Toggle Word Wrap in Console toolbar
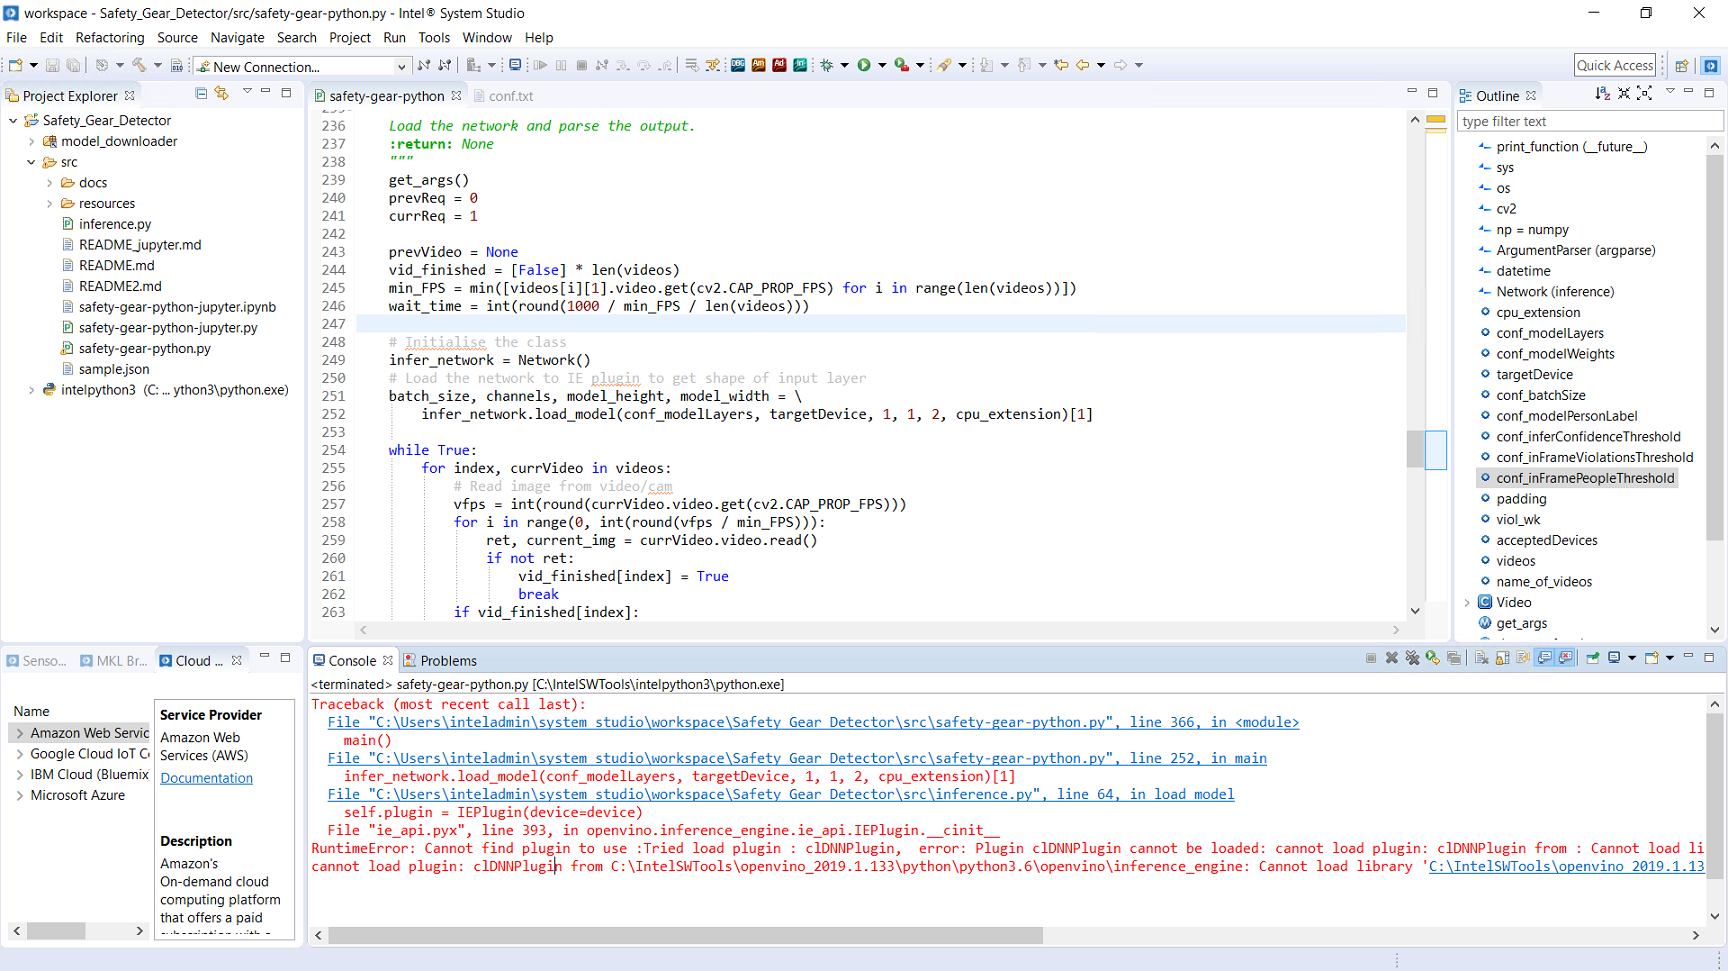The width and height of the screenshot is (1728, 971). (x=1523, y=658)
